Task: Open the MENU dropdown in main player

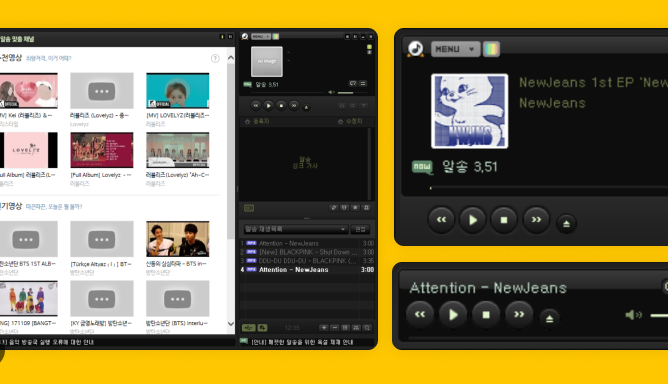Action: (x=261, y=37)
